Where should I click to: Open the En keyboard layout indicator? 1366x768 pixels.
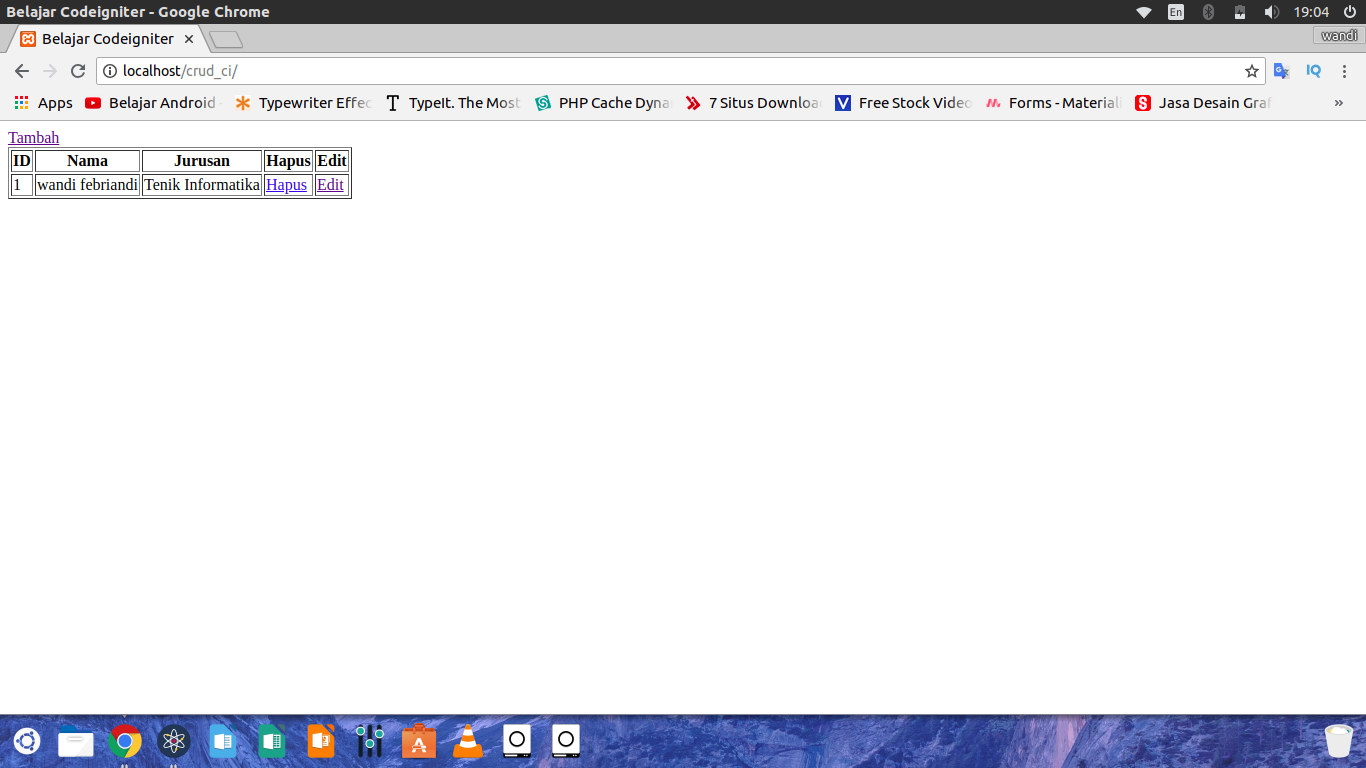point(1176,12)
